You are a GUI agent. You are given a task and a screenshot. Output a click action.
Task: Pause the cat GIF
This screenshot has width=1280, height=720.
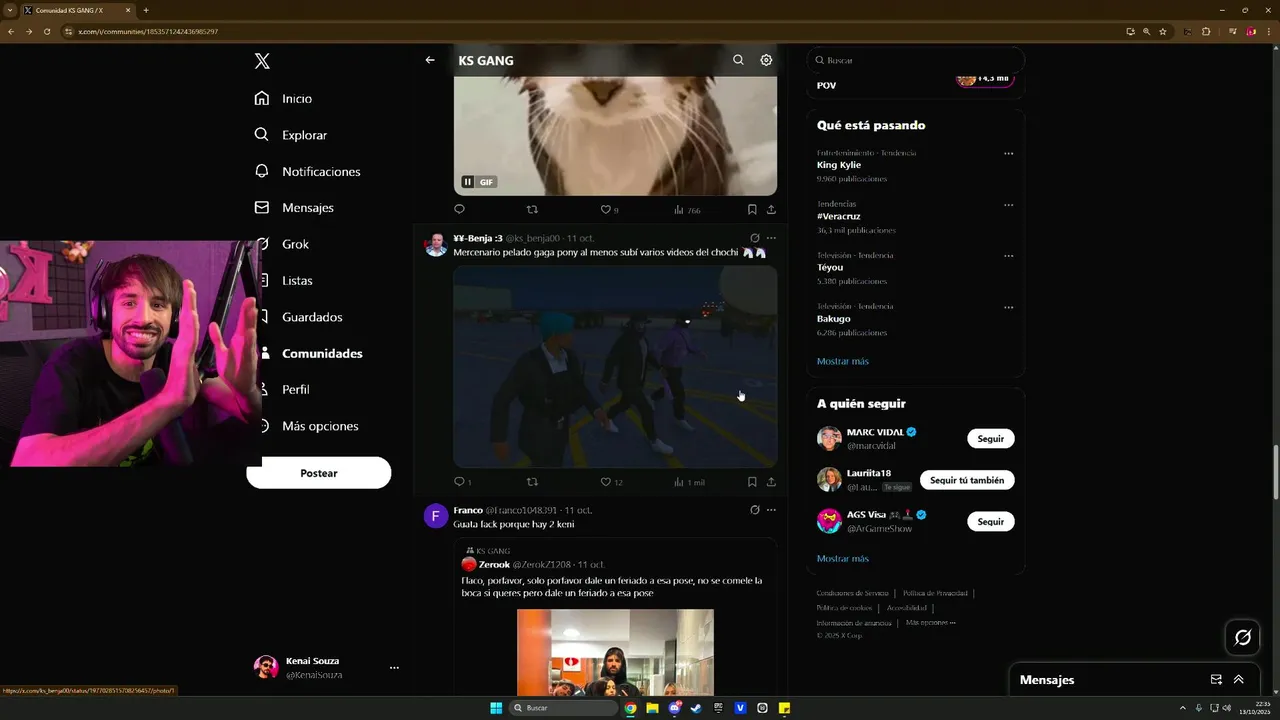pos(467,182)
